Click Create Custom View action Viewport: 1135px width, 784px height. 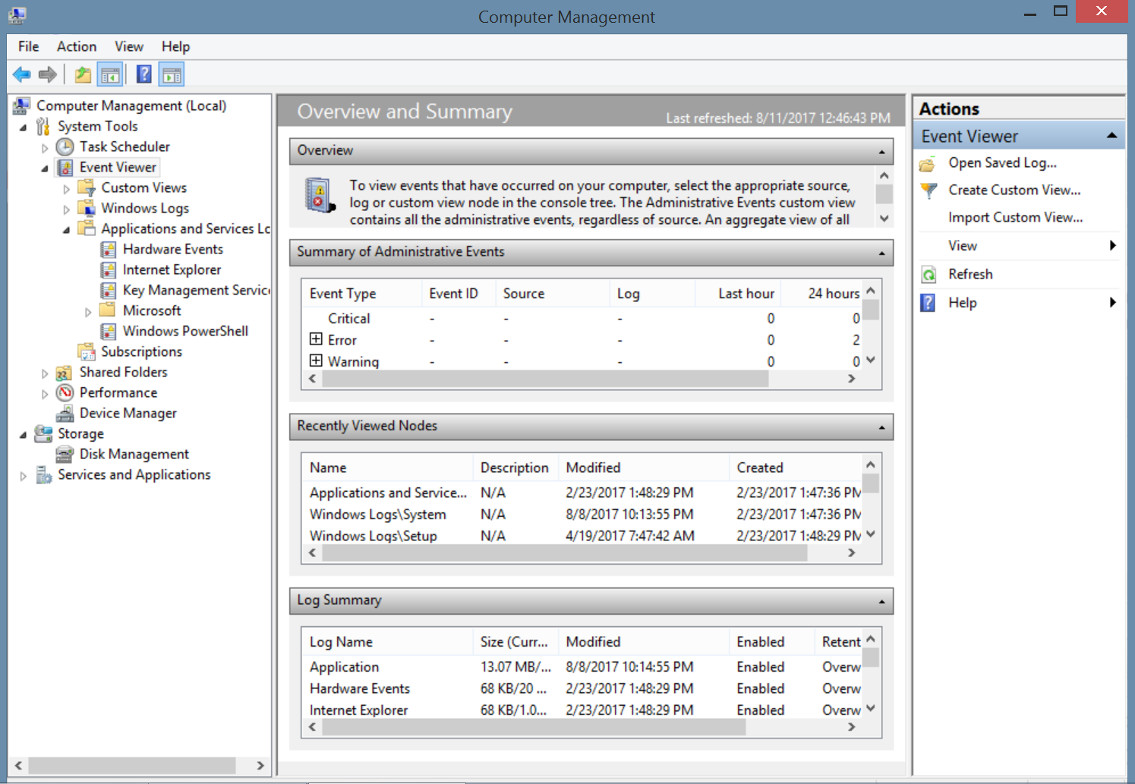(1014, 190)
